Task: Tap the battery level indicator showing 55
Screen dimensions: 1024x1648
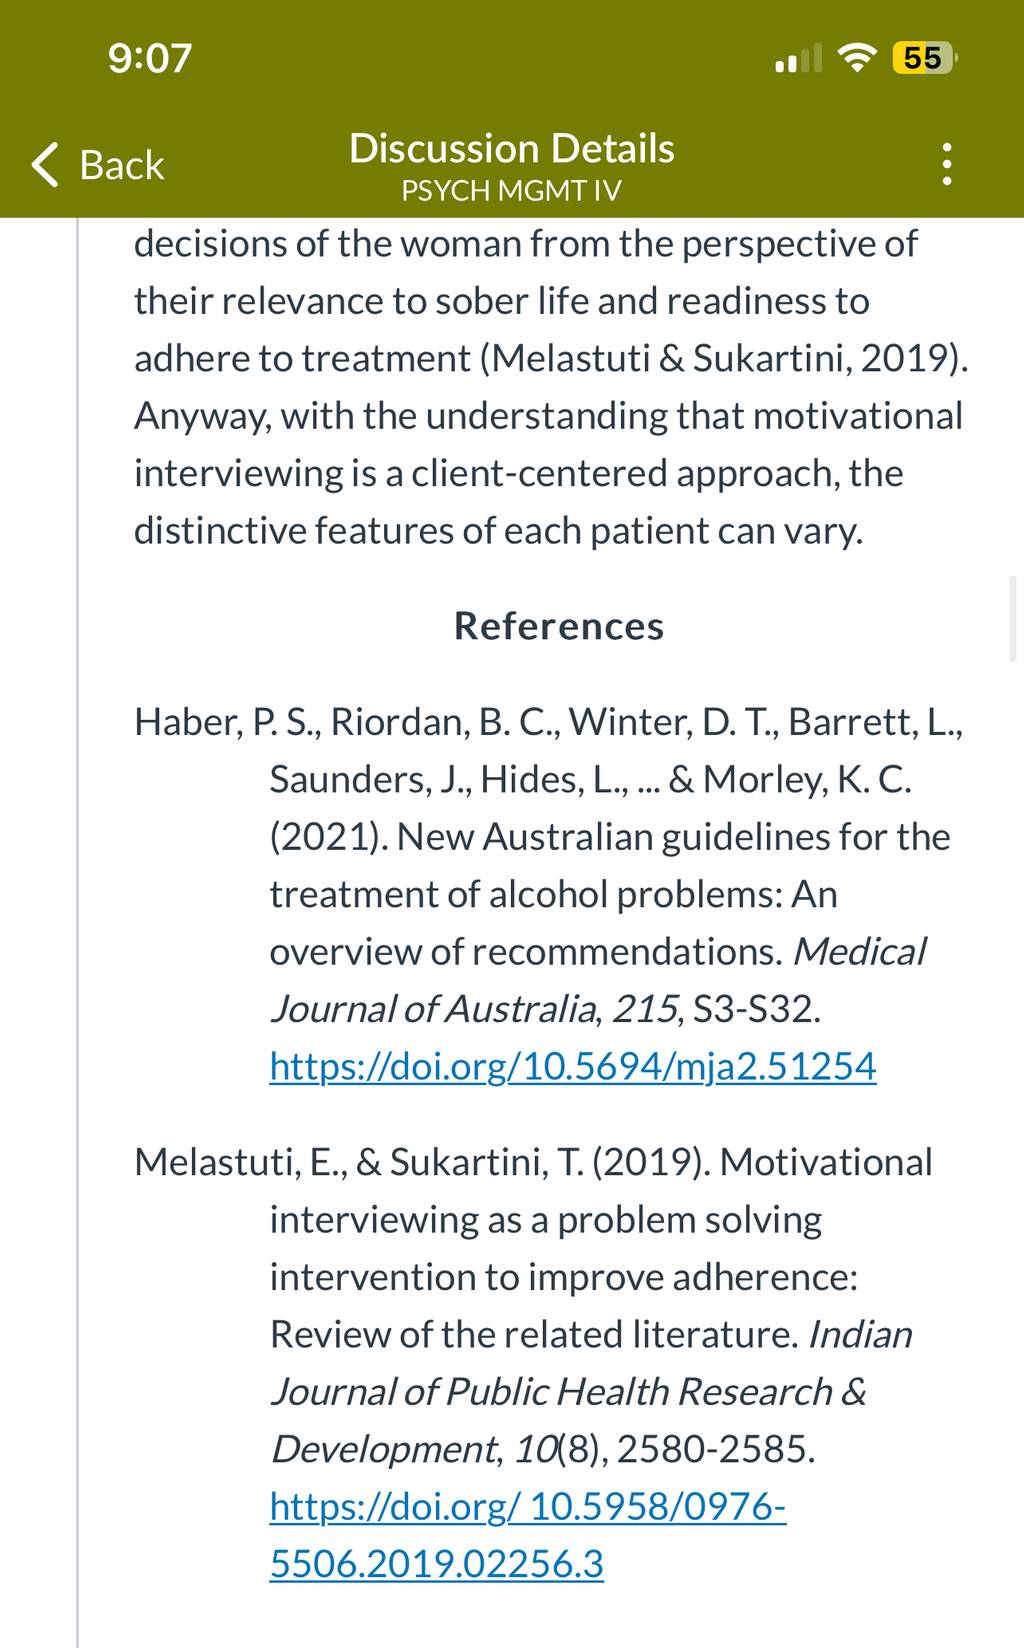Action: click(924, 58)
